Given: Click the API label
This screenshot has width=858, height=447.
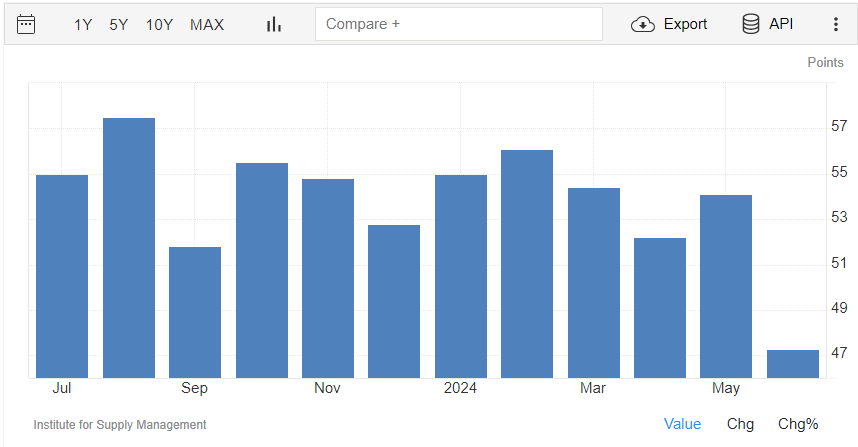Looking at the screenshot, I should [781, 24].
